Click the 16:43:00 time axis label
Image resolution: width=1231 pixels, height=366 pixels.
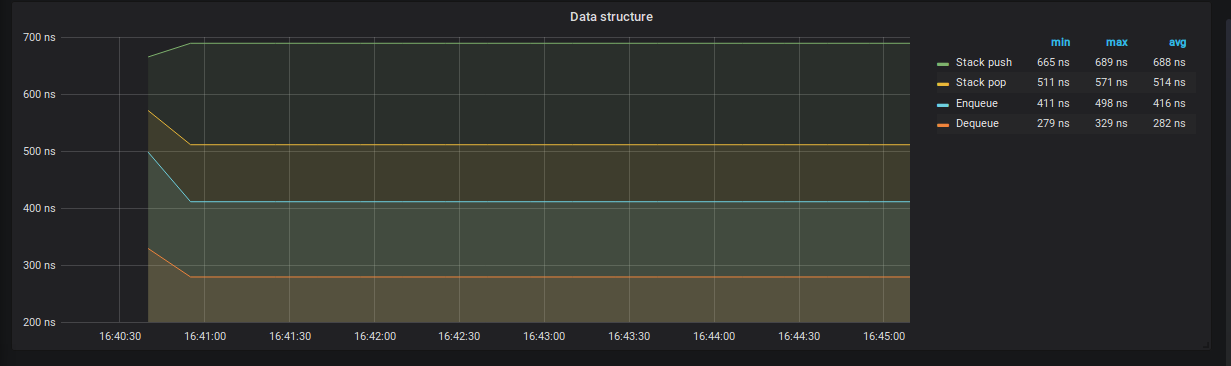coord(544,337)
